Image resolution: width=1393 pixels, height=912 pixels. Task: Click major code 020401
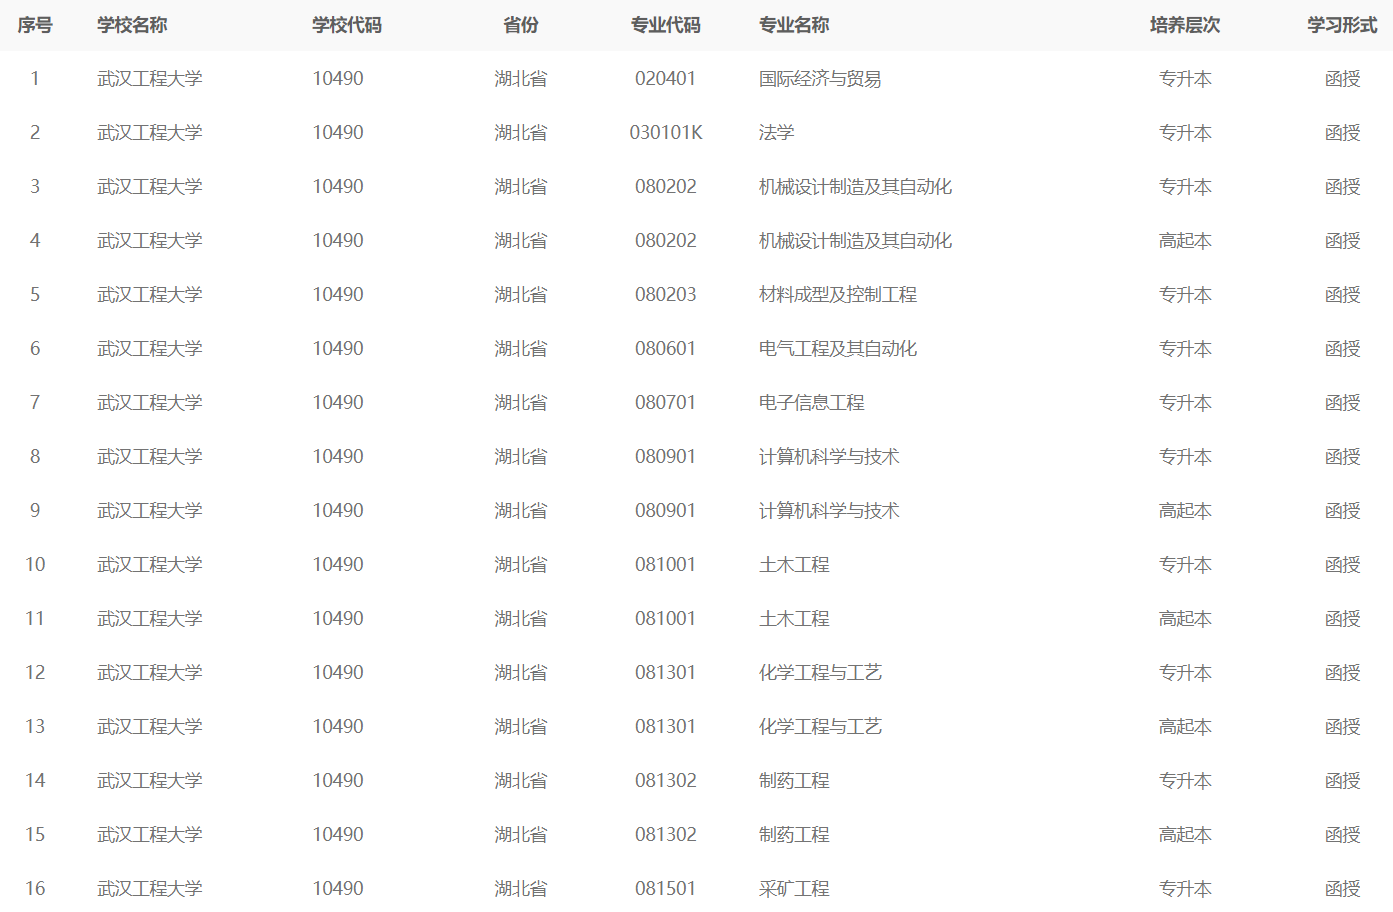click(666, 79)
